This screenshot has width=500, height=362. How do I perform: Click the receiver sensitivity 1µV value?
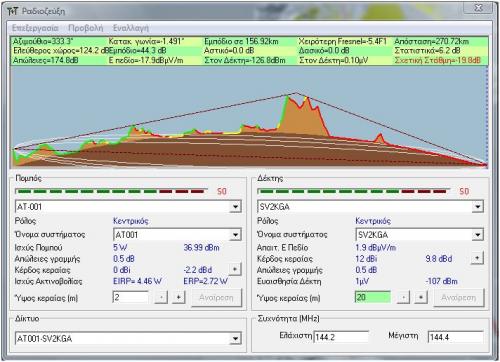point(362,281)
